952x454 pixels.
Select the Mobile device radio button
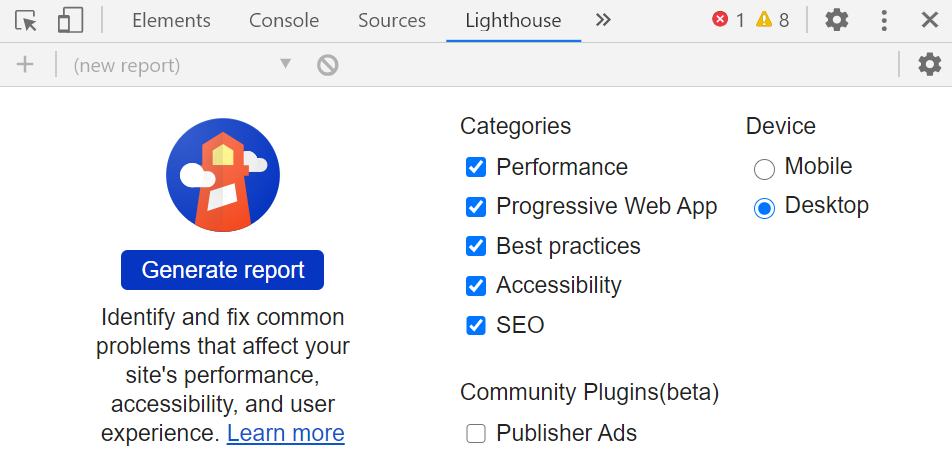(764, 168)
